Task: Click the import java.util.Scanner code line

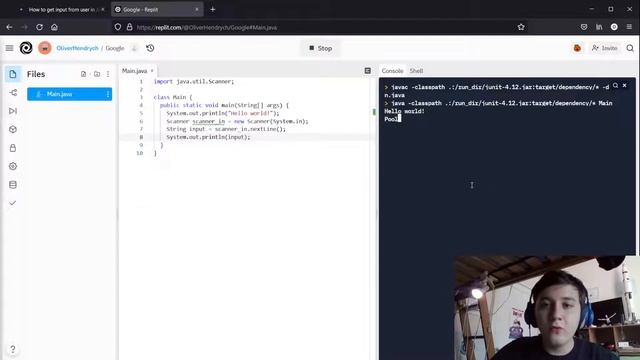Action: (x=194, y=82)
